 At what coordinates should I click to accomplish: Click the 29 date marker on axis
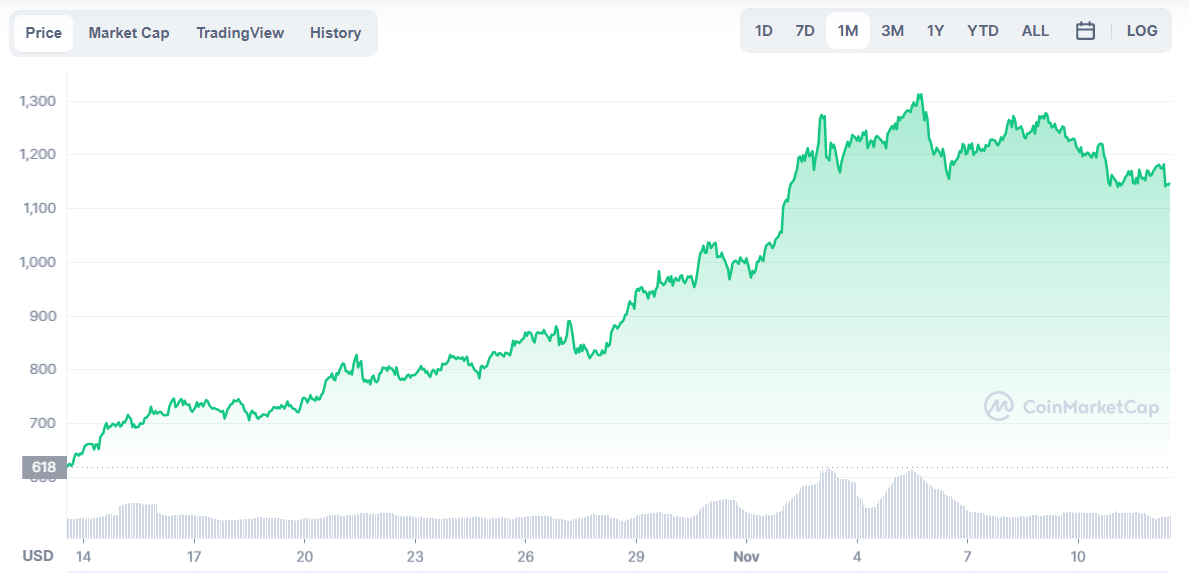coord(636,556)
